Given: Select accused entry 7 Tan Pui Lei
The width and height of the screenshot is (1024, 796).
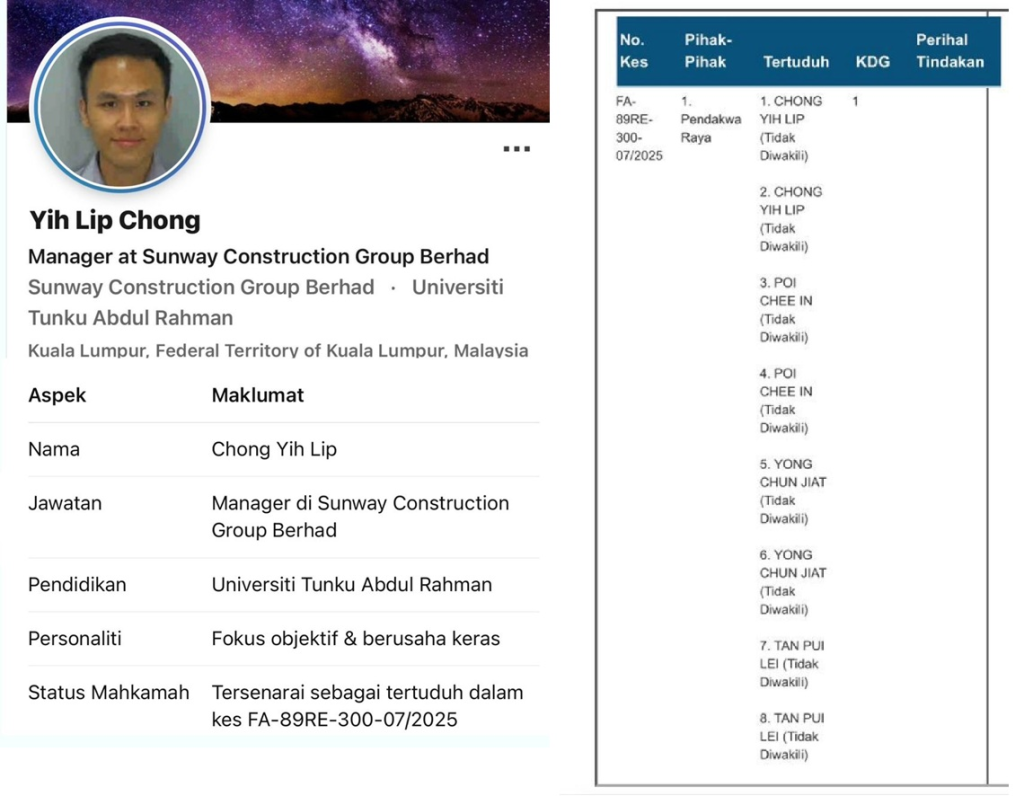Looking at the screenshot, I should coord(792,663).
